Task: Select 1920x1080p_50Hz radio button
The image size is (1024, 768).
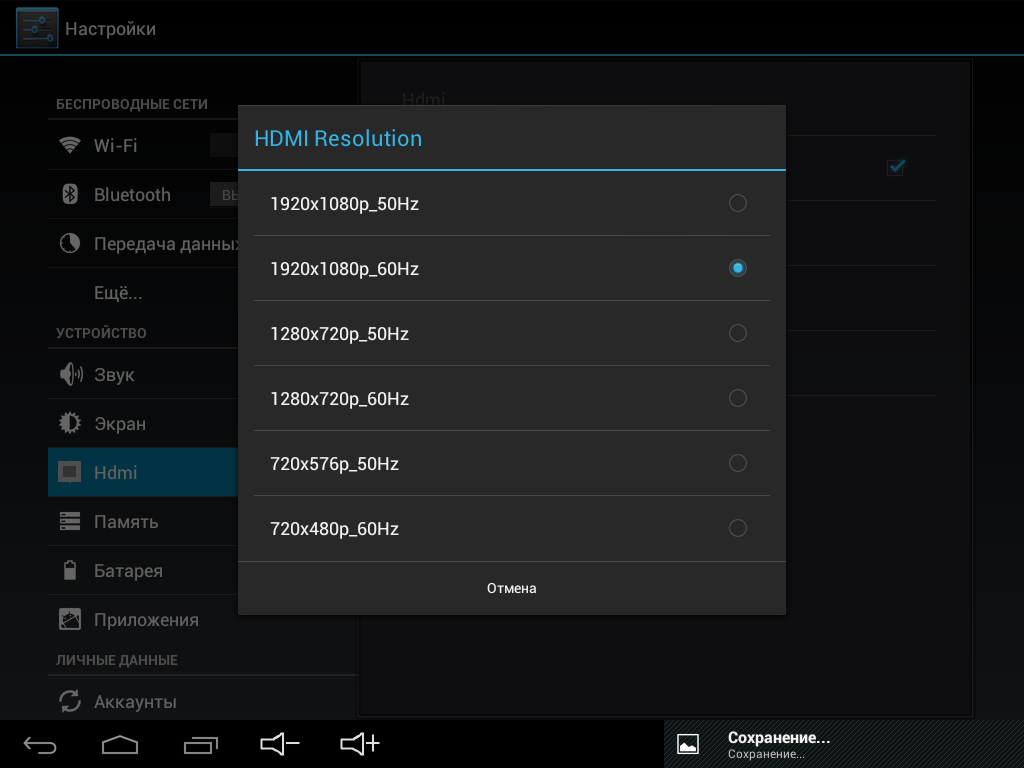Action: tap(737, 204)
